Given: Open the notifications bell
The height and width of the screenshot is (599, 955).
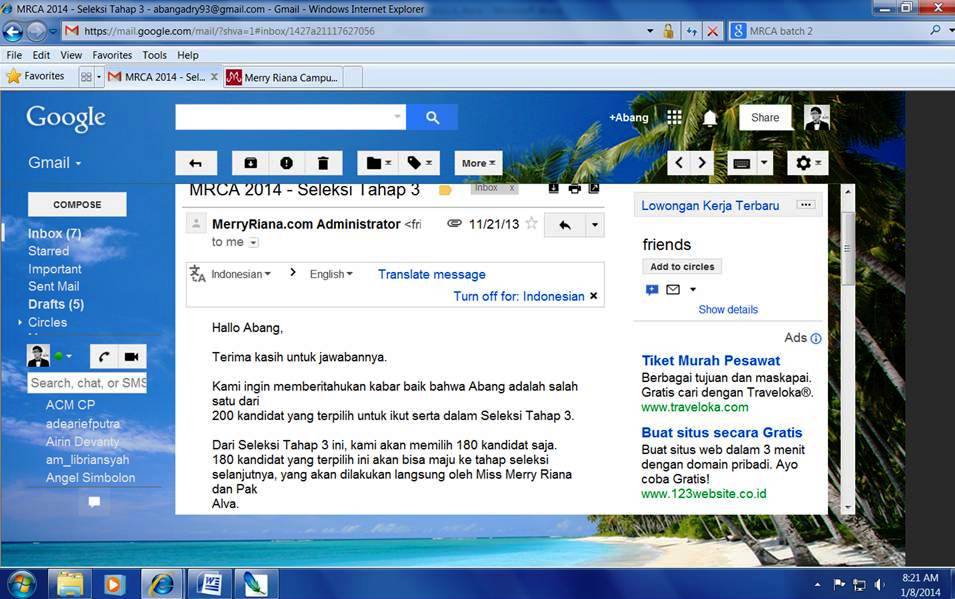Looking at the screenshot, I should click(x=710, y=118).
